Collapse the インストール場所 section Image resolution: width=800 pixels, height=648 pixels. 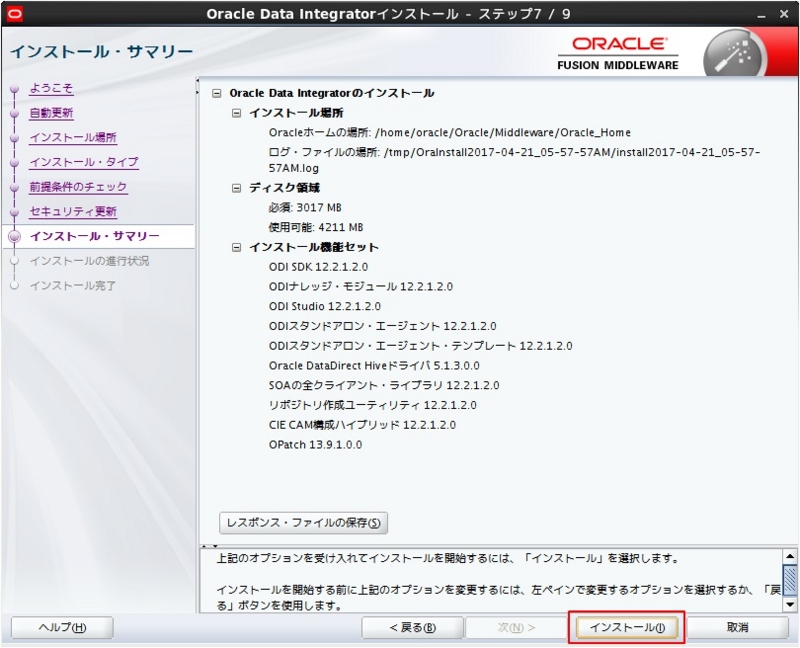point(236,113)
